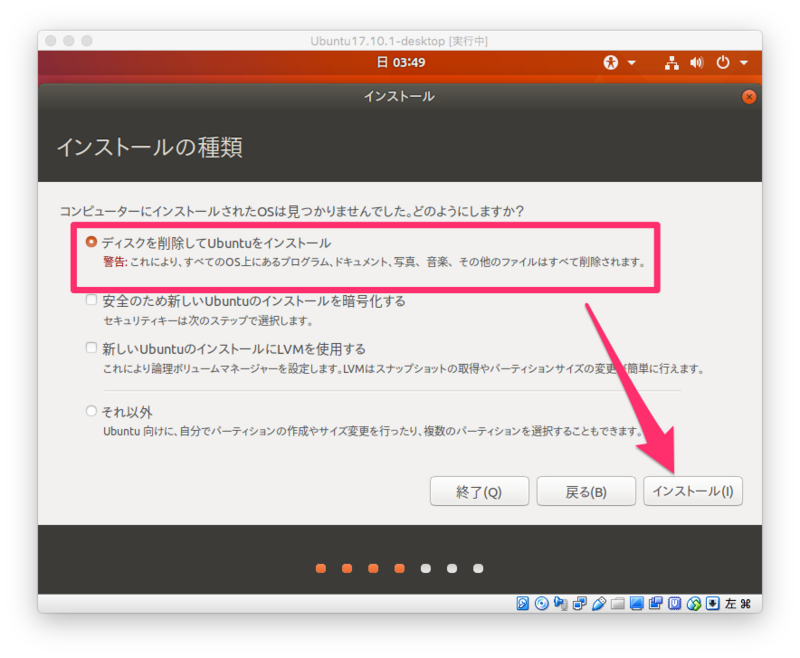Viewport: 800px width, 658px height.
Task: Select ディスクを削除してUbuntuをインストール radio button
Action: point(91,242)
